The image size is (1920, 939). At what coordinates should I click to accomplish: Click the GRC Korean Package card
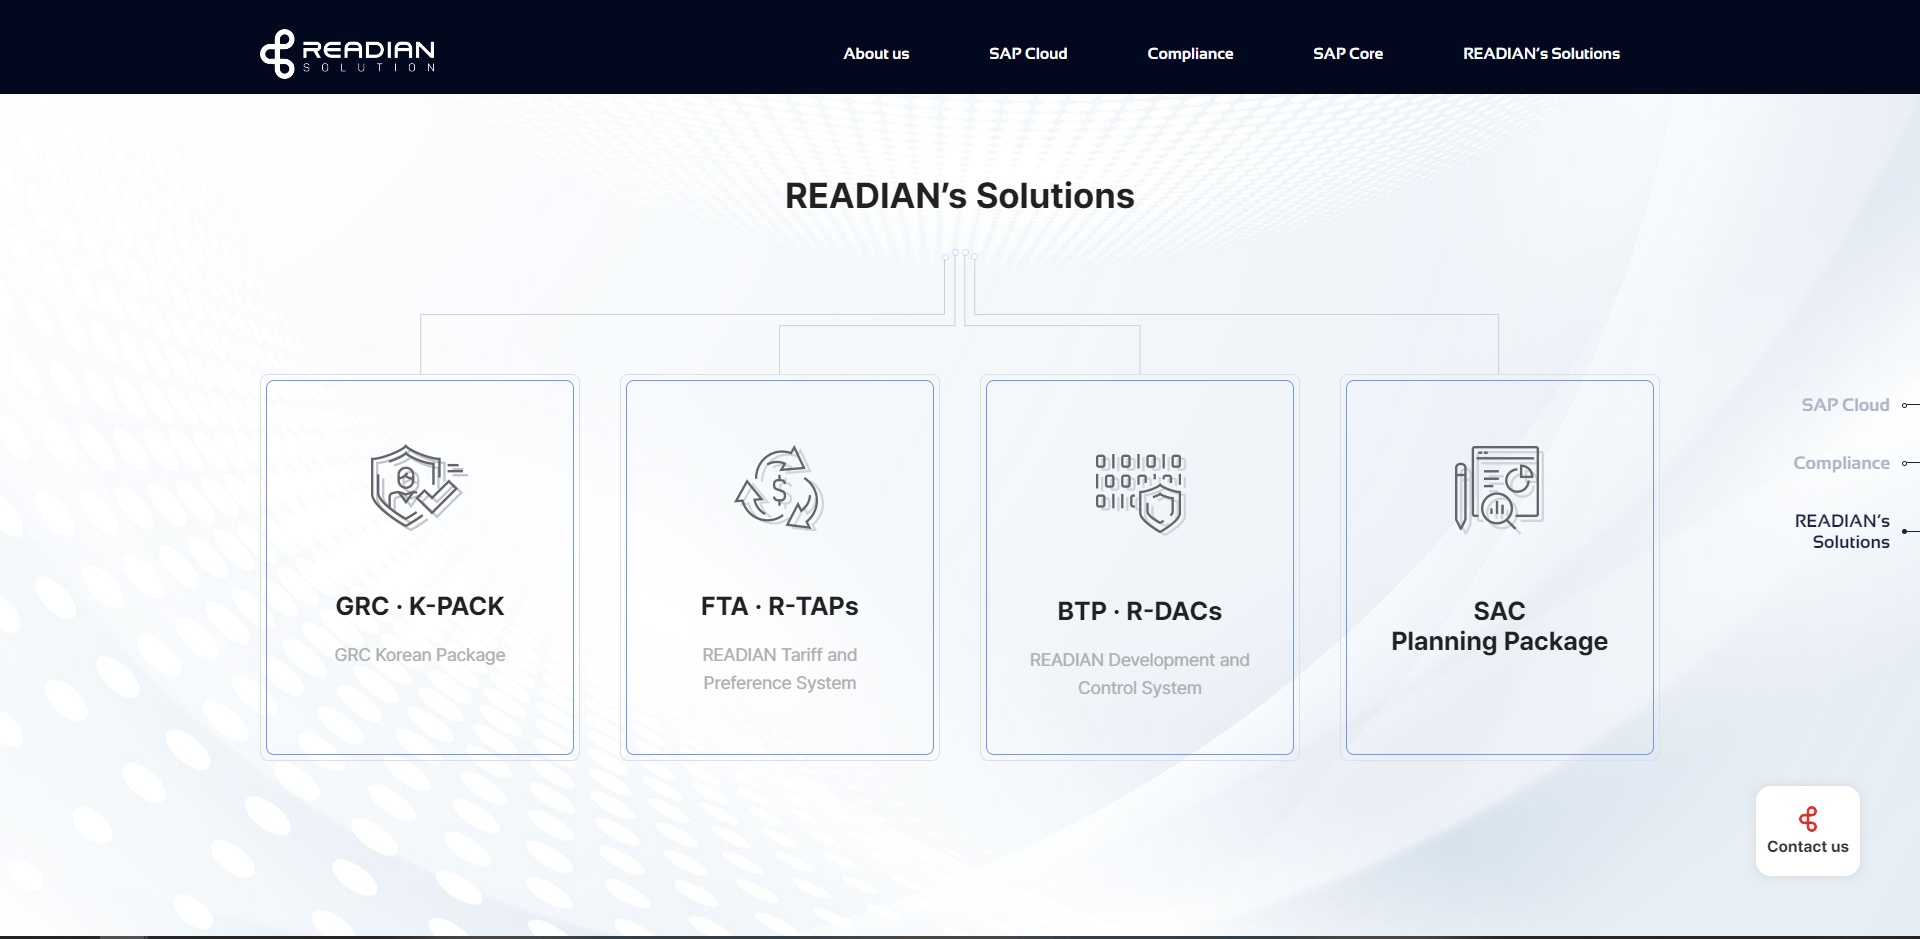click(x=419, y=566)
